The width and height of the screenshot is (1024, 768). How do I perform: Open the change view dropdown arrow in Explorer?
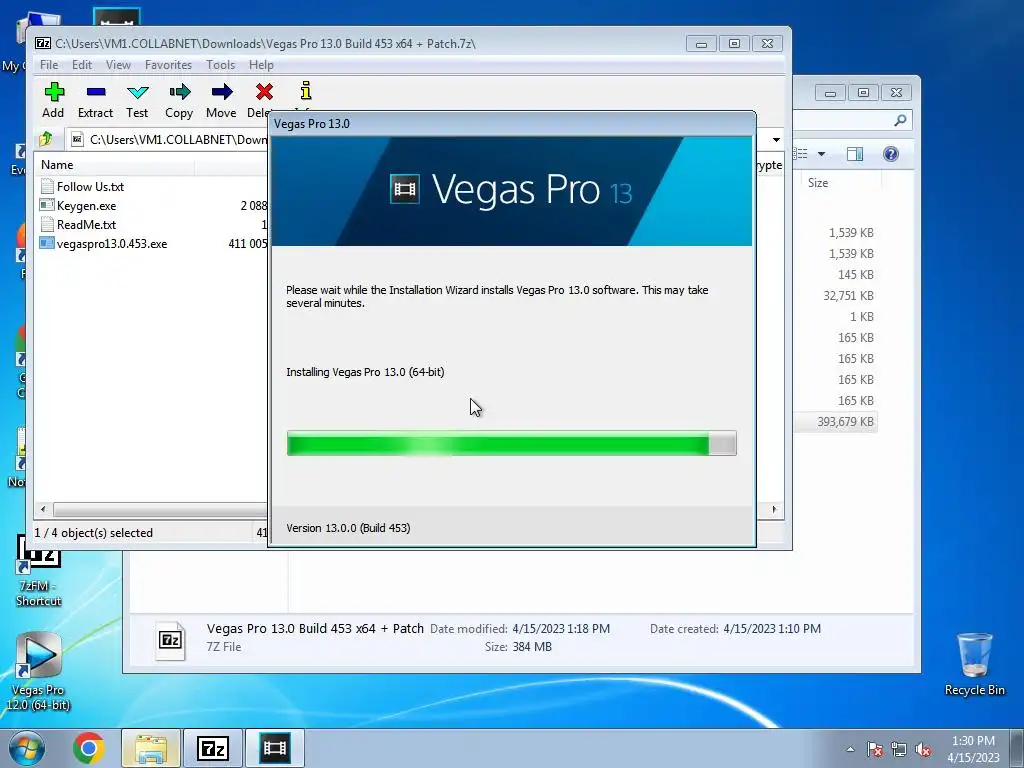click(822, 154)
